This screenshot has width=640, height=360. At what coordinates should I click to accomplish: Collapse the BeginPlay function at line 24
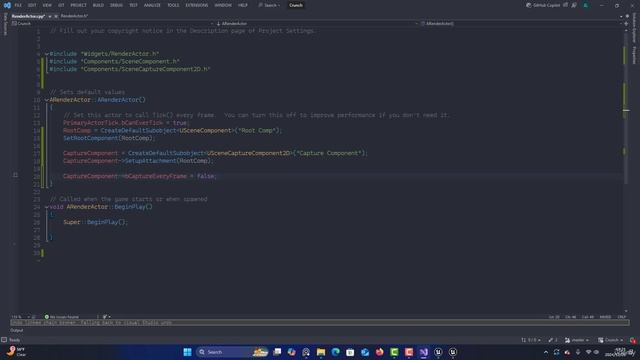tap(47, 207)
